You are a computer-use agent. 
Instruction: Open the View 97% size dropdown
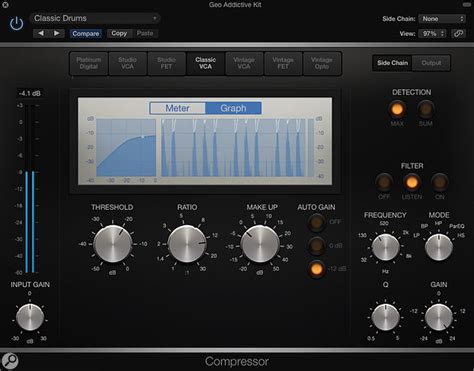[433, 33]
